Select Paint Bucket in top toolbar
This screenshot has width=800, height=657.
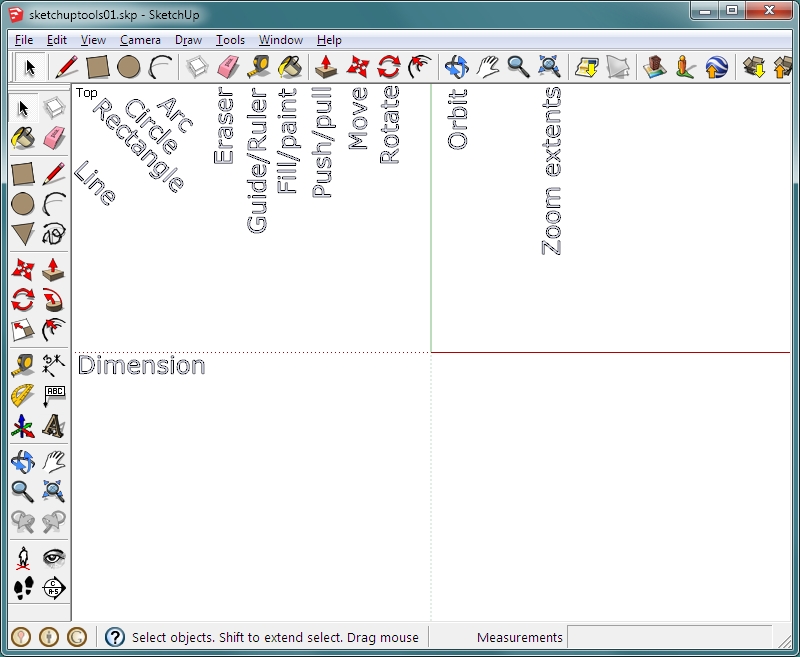point(290,67)
